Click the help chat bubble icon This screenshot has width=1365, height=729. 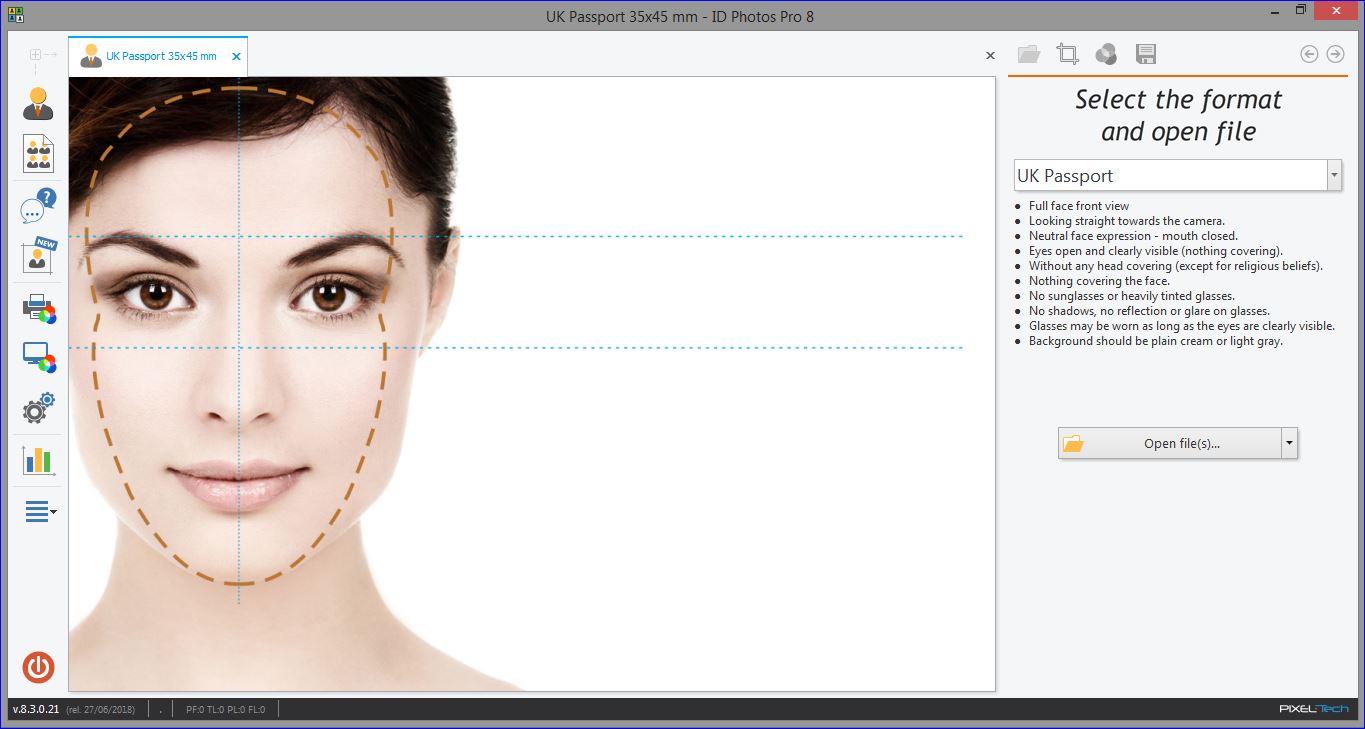pos(38,207)
